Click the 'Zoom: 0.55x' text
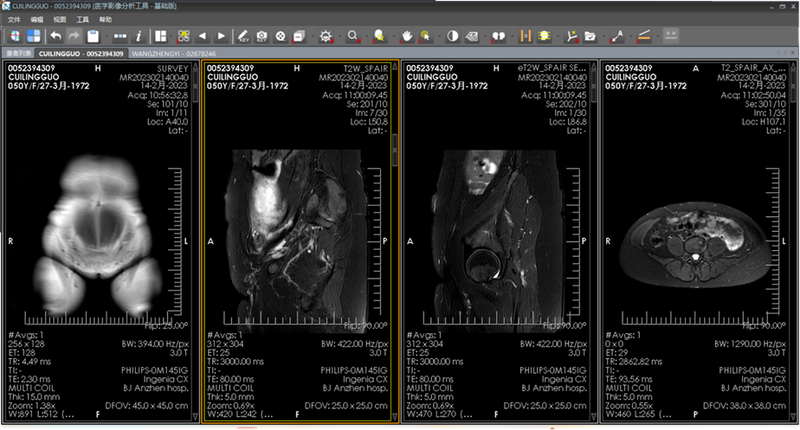 click(x=629, y=406)
